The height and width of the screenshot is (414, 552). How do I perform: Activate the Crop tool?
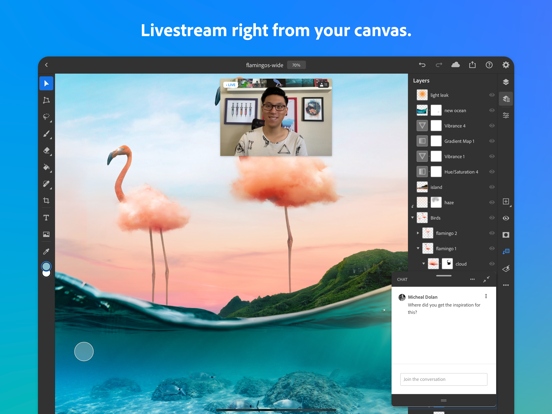click(46, 201)
